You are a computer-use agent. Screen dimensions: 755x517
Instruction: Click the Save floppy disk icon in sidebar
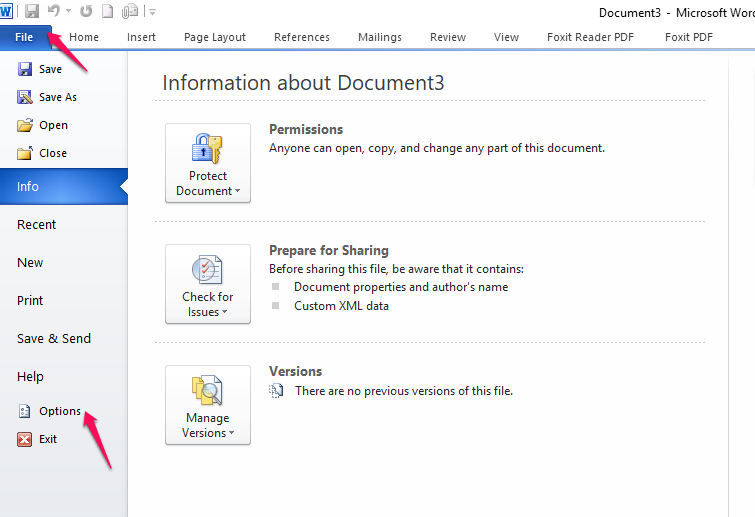click(25, 69)
